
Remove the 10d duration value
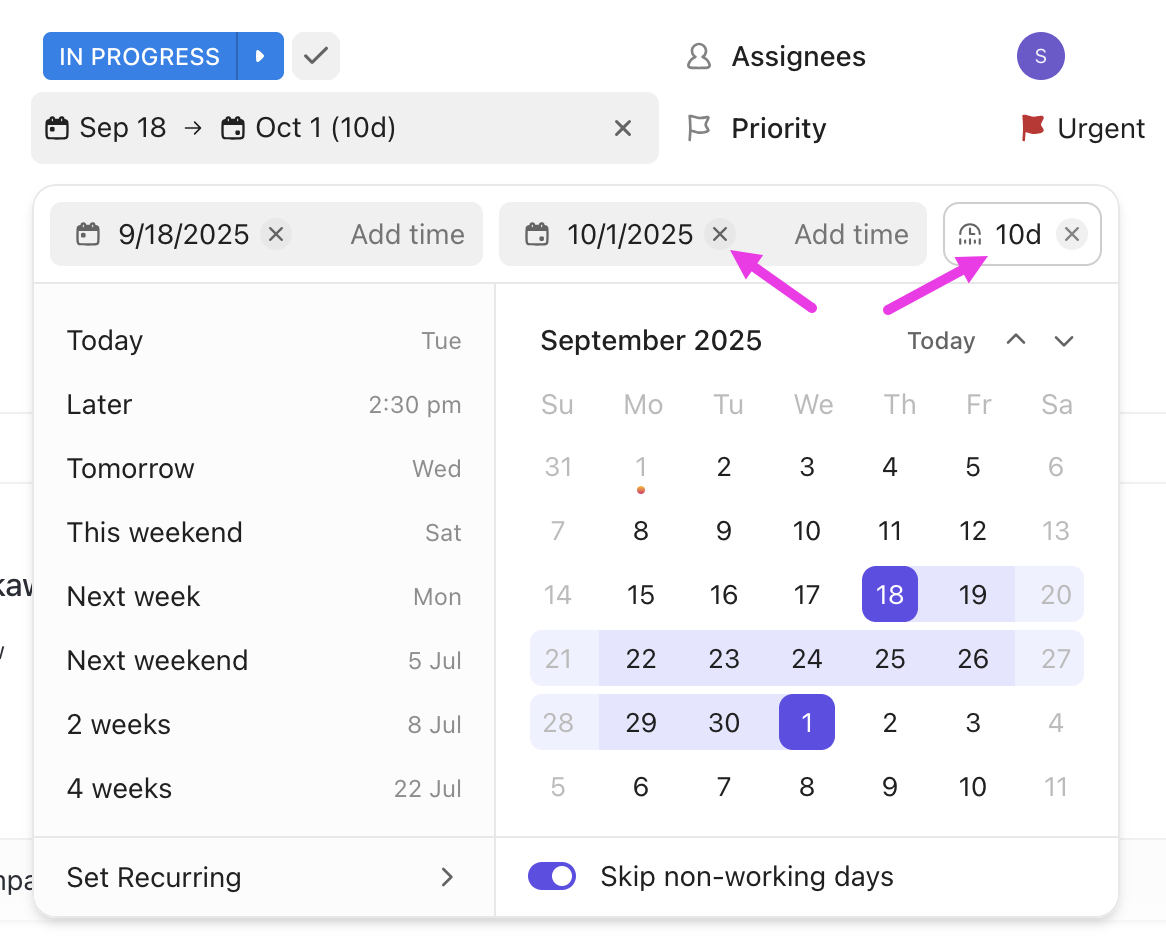click(1071, 234)
